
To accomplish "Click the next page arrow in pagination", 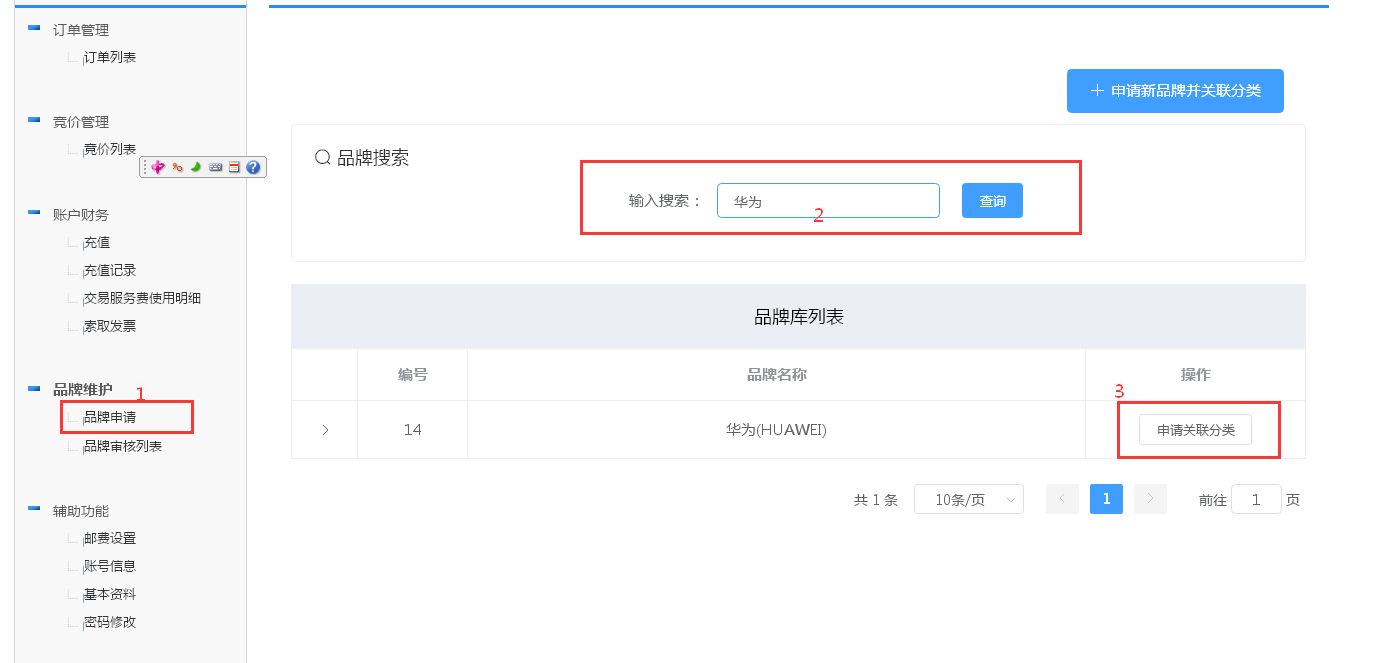I will 1150,499.
